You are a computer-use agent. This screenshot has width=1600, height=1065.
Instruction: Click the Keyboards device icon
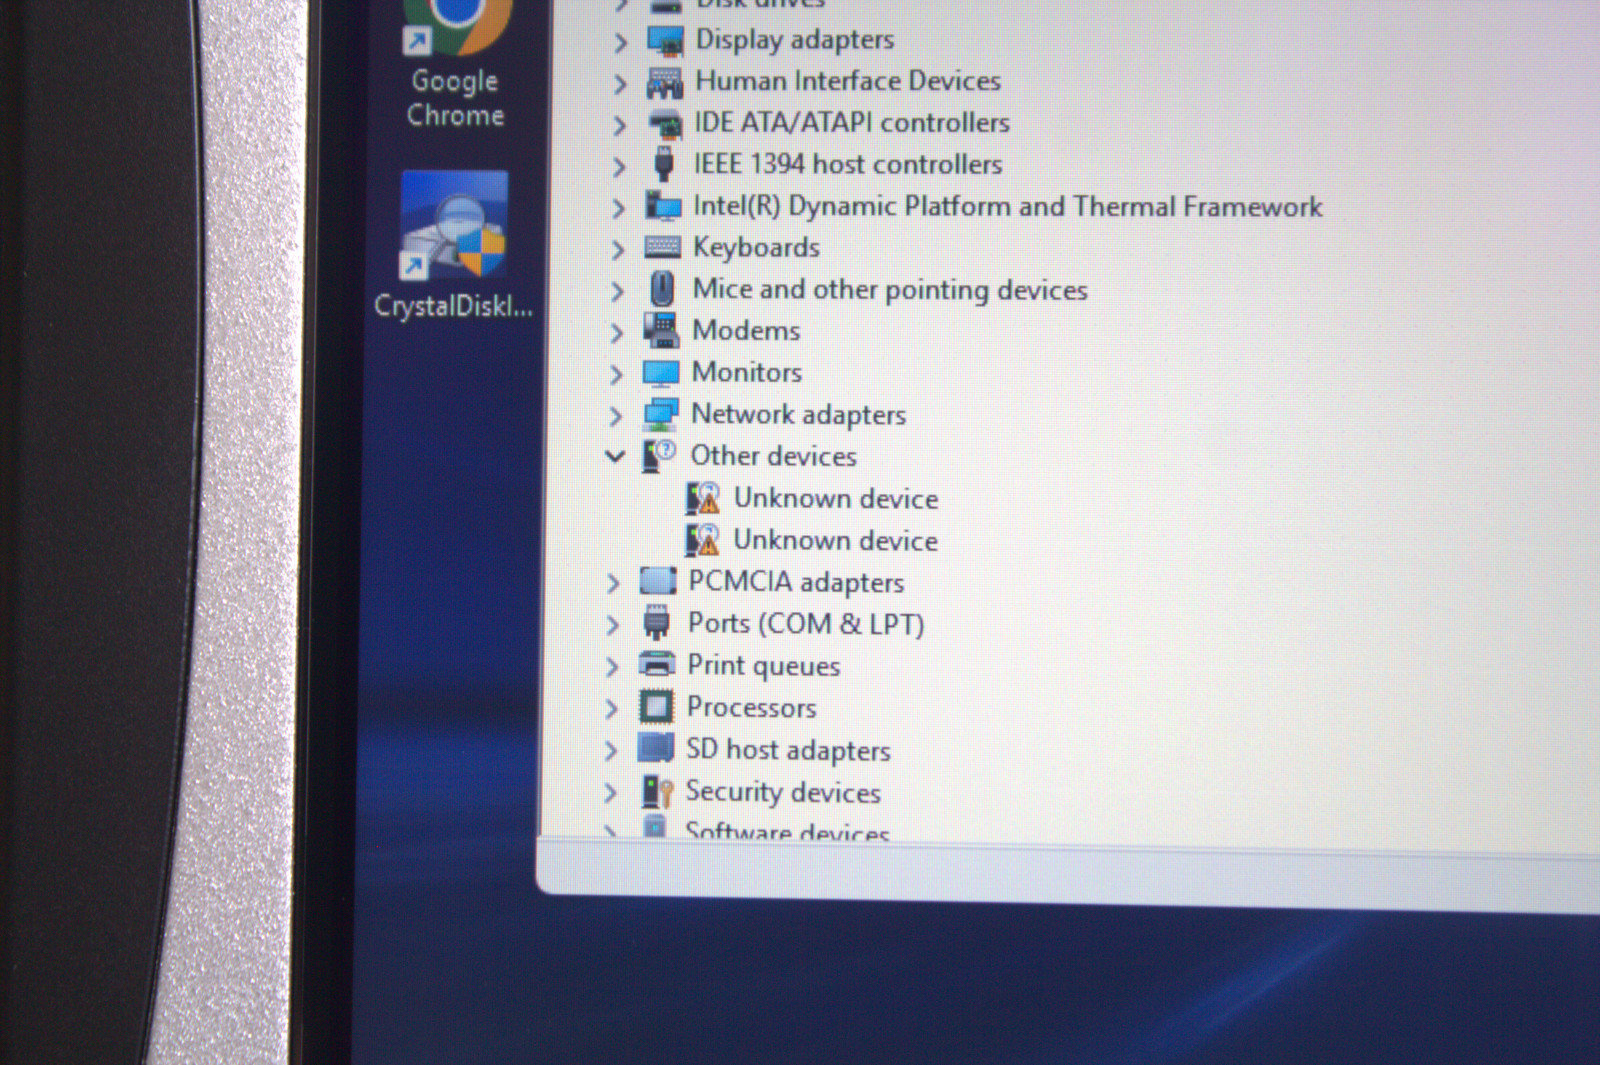[663, 247]
